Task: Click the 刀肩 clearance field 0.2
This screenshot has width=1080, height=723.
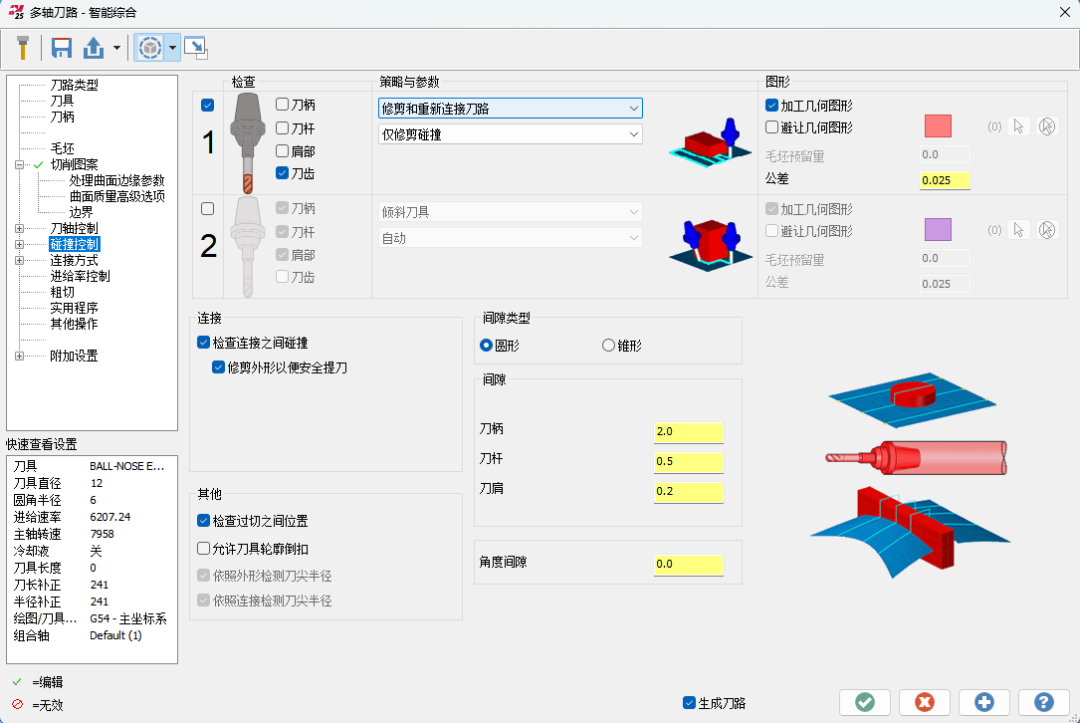Action: click(x=688, y=492)
